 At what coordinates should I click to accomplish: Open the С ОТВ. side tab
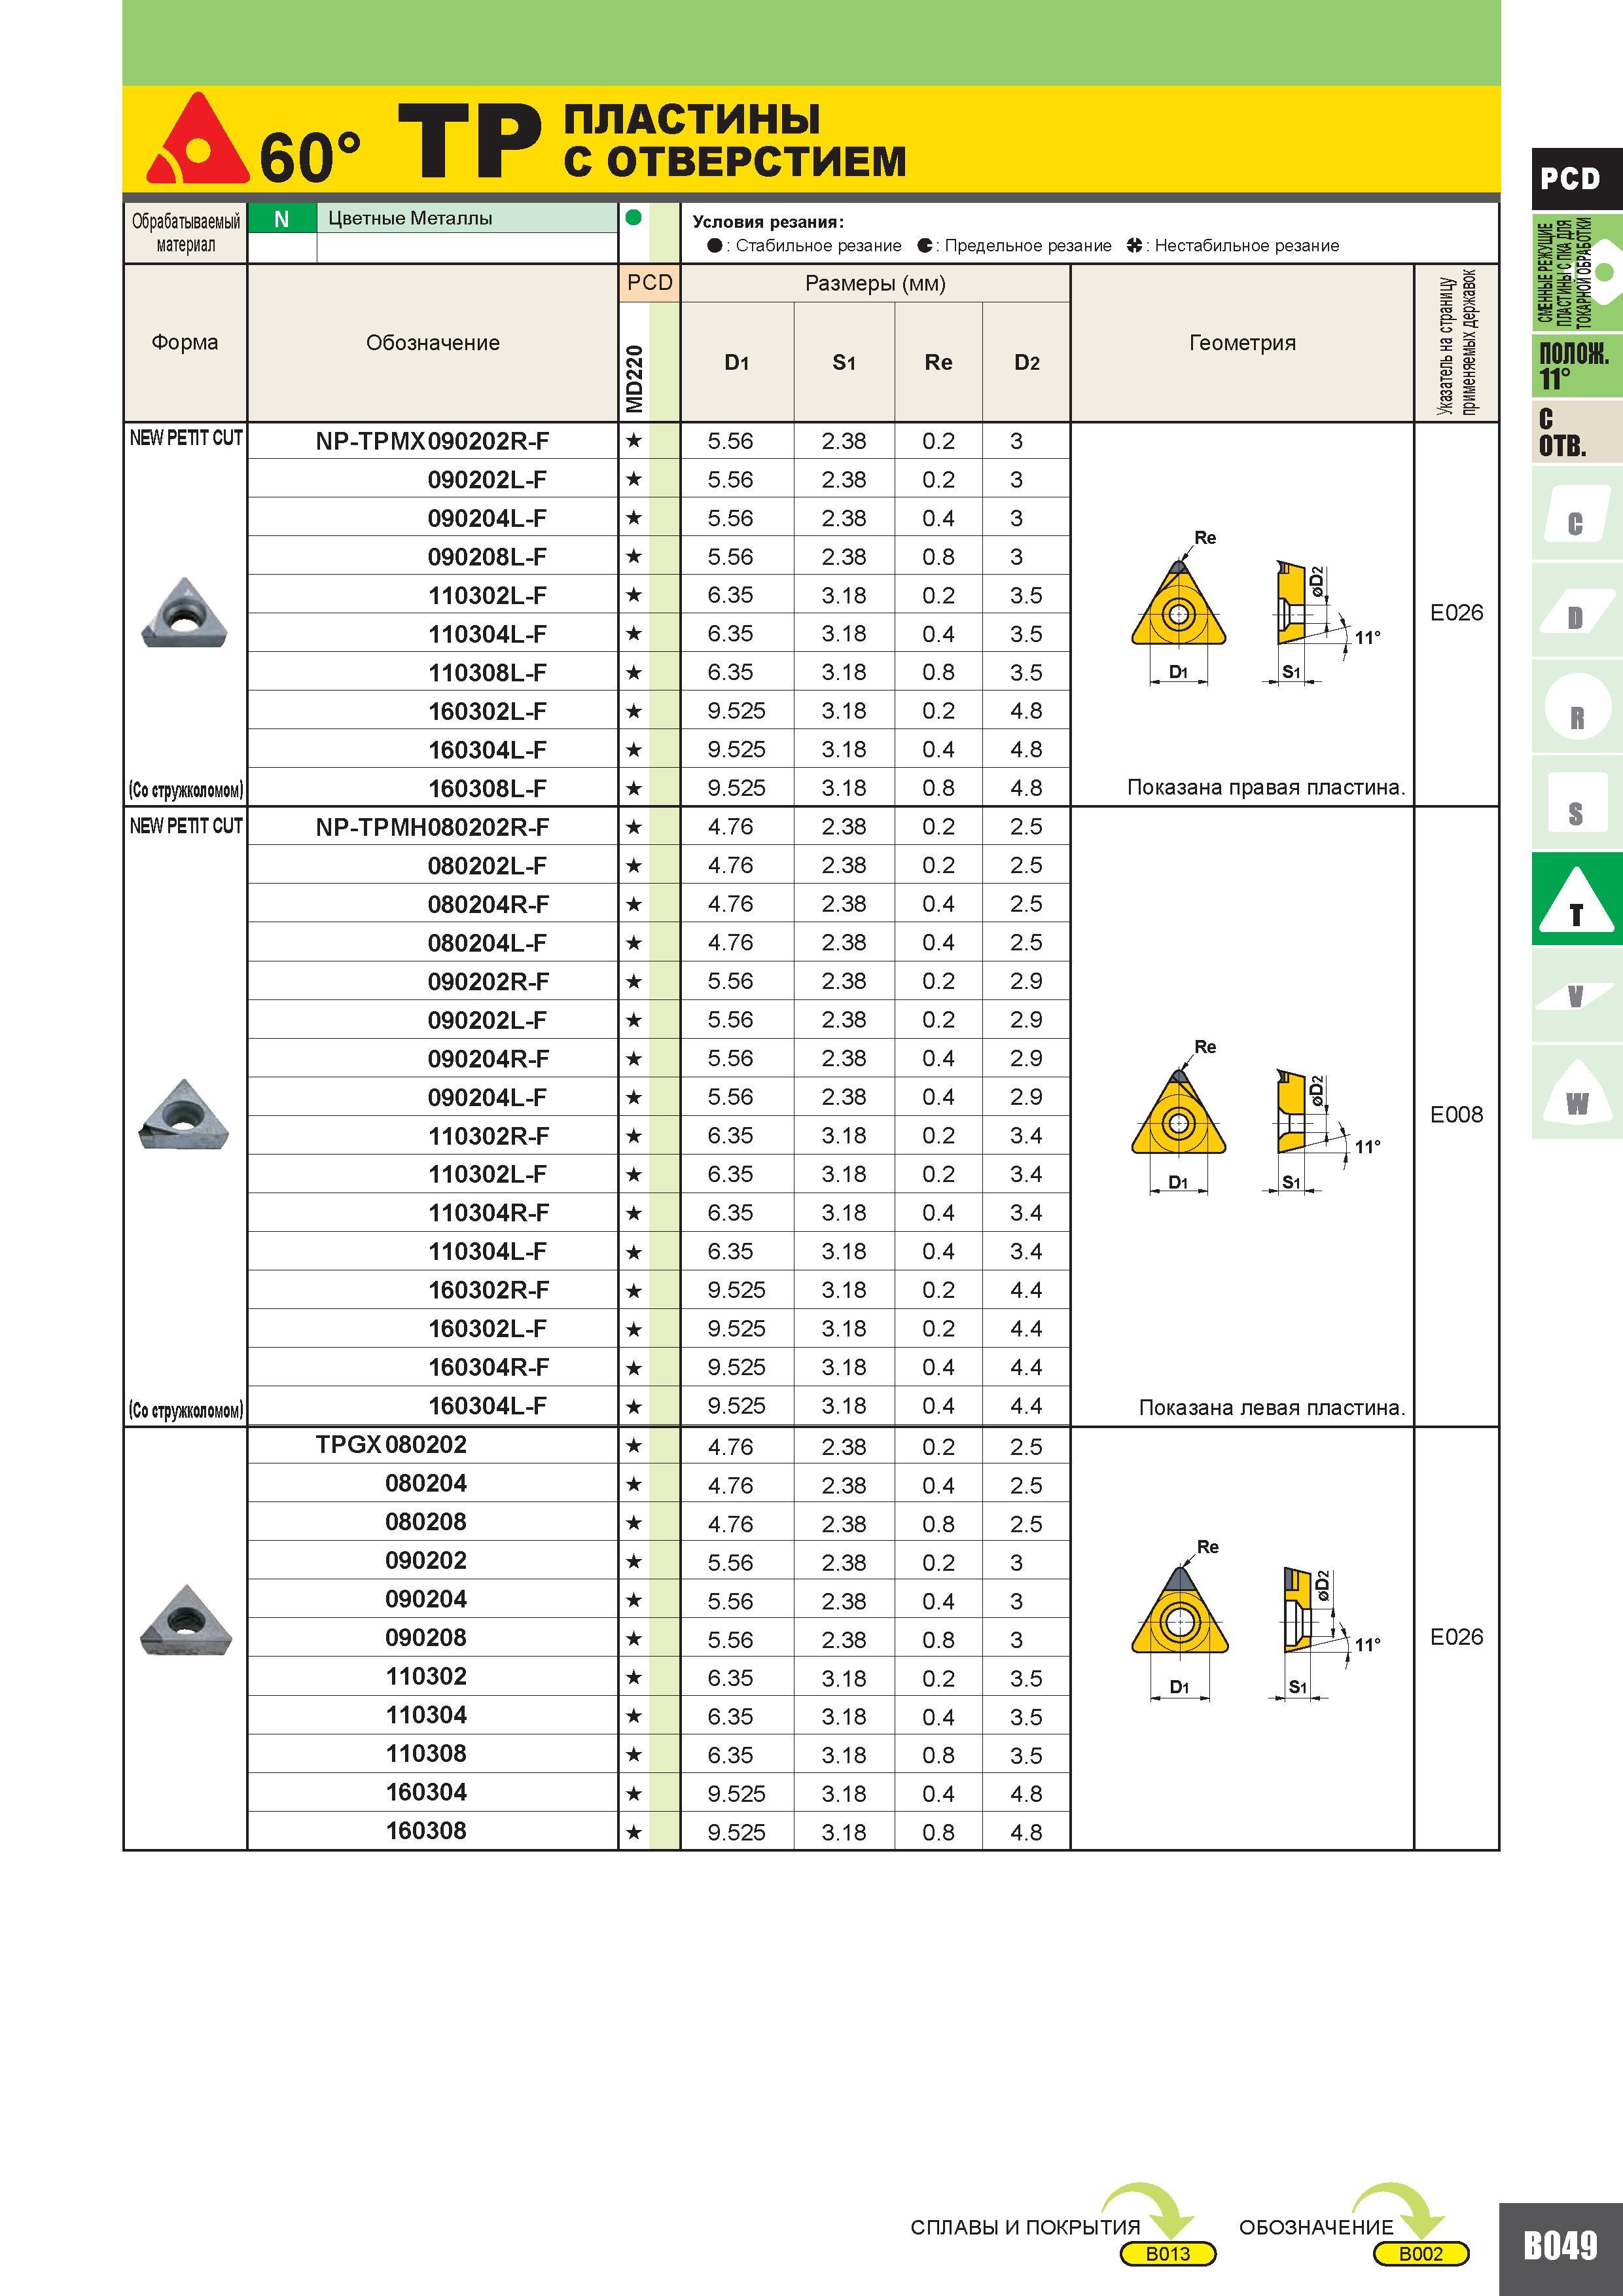(x=1577, y=432)
